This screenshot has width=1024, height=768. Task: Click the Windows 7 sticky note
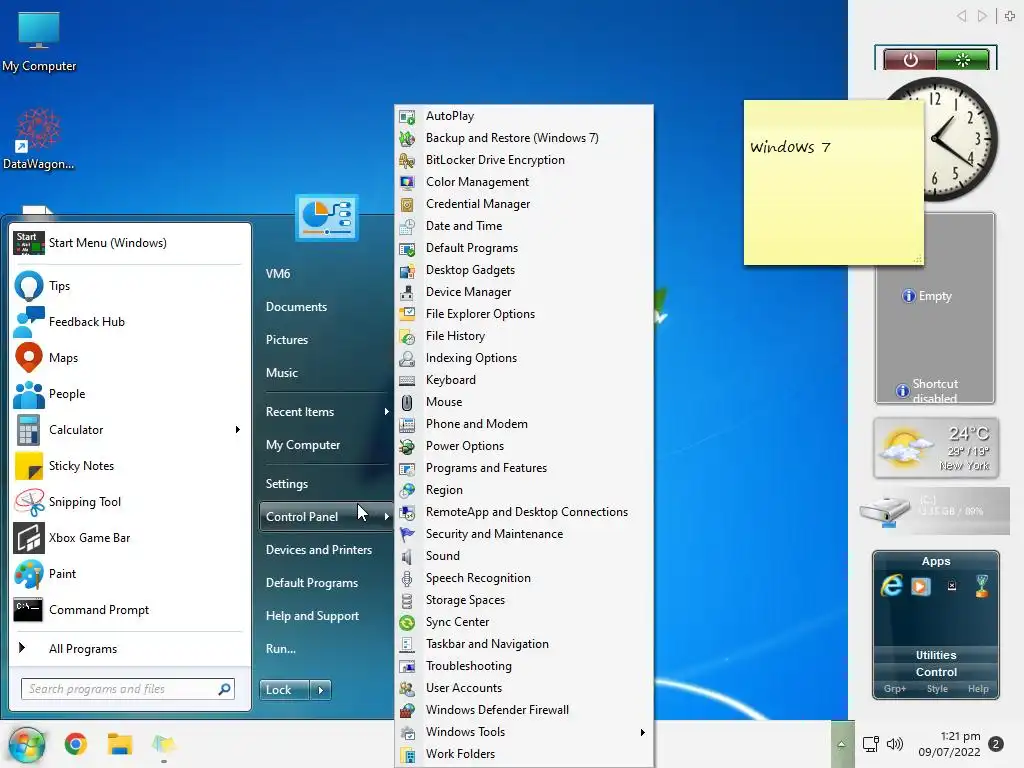point(833,182)
